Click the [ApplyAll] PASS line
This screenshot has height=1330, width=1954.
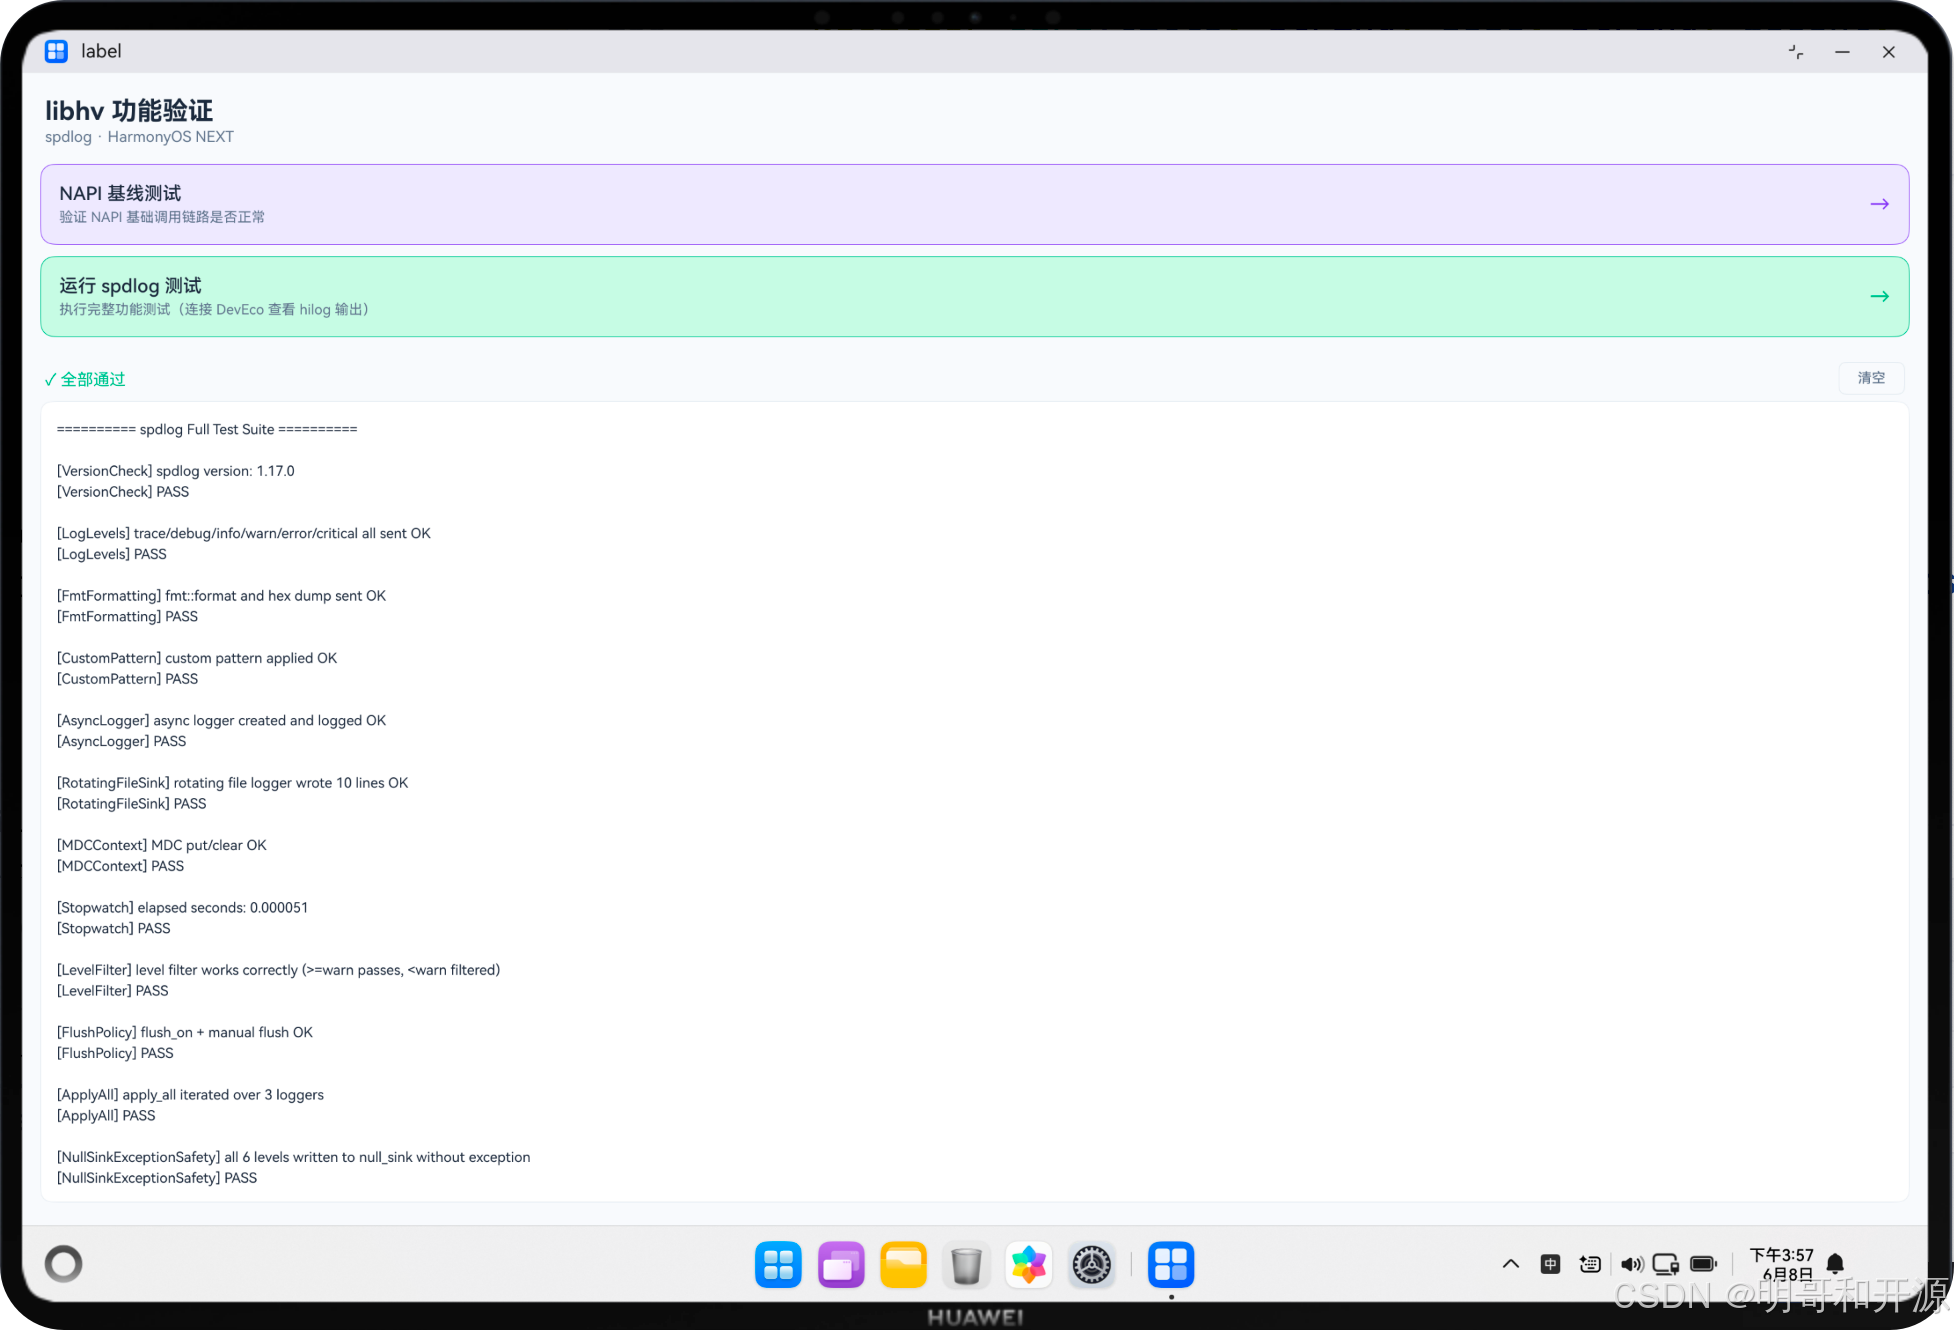coord(106,1117)
